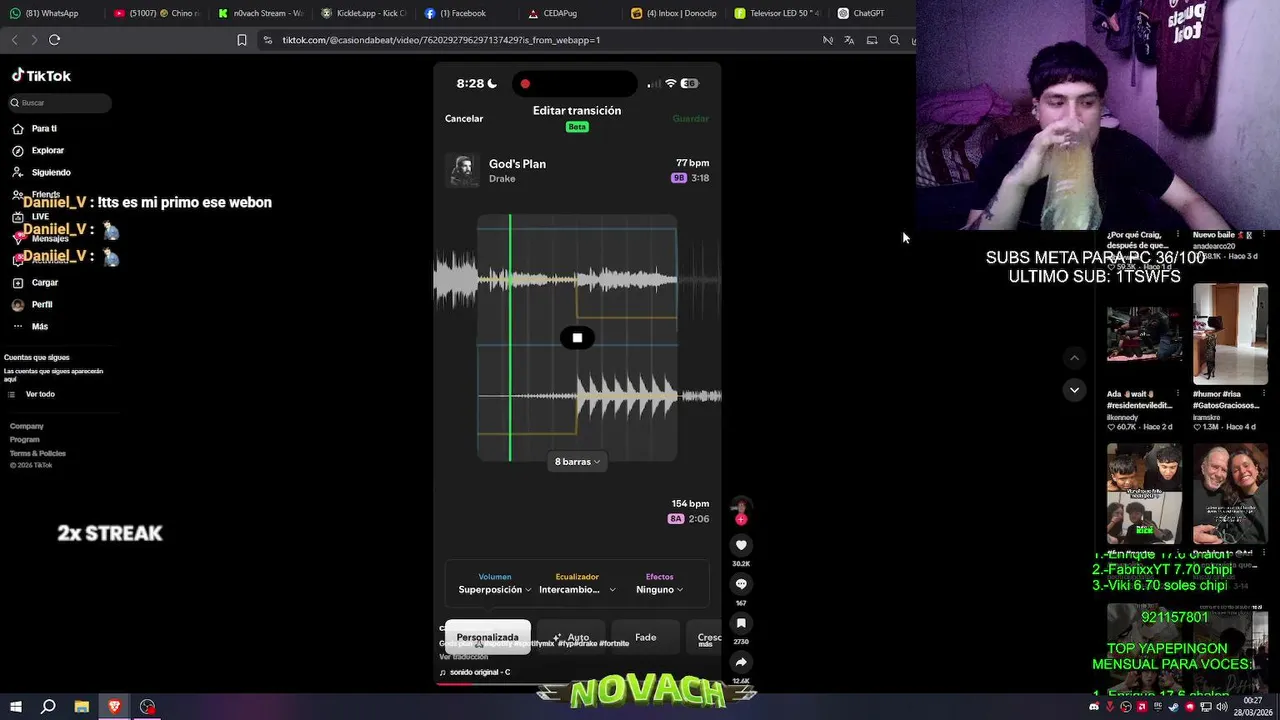Tap Cancelar in the transition editor

click(464, 118)
